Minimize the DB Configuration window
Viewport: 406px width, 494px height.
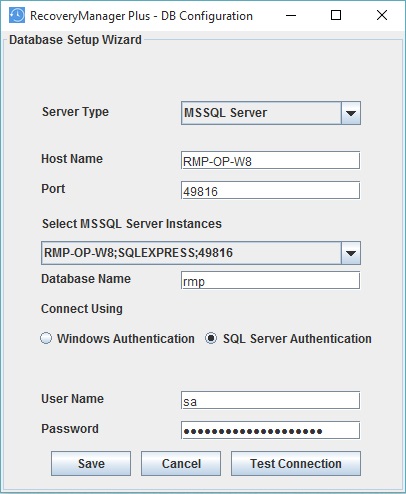291,15
